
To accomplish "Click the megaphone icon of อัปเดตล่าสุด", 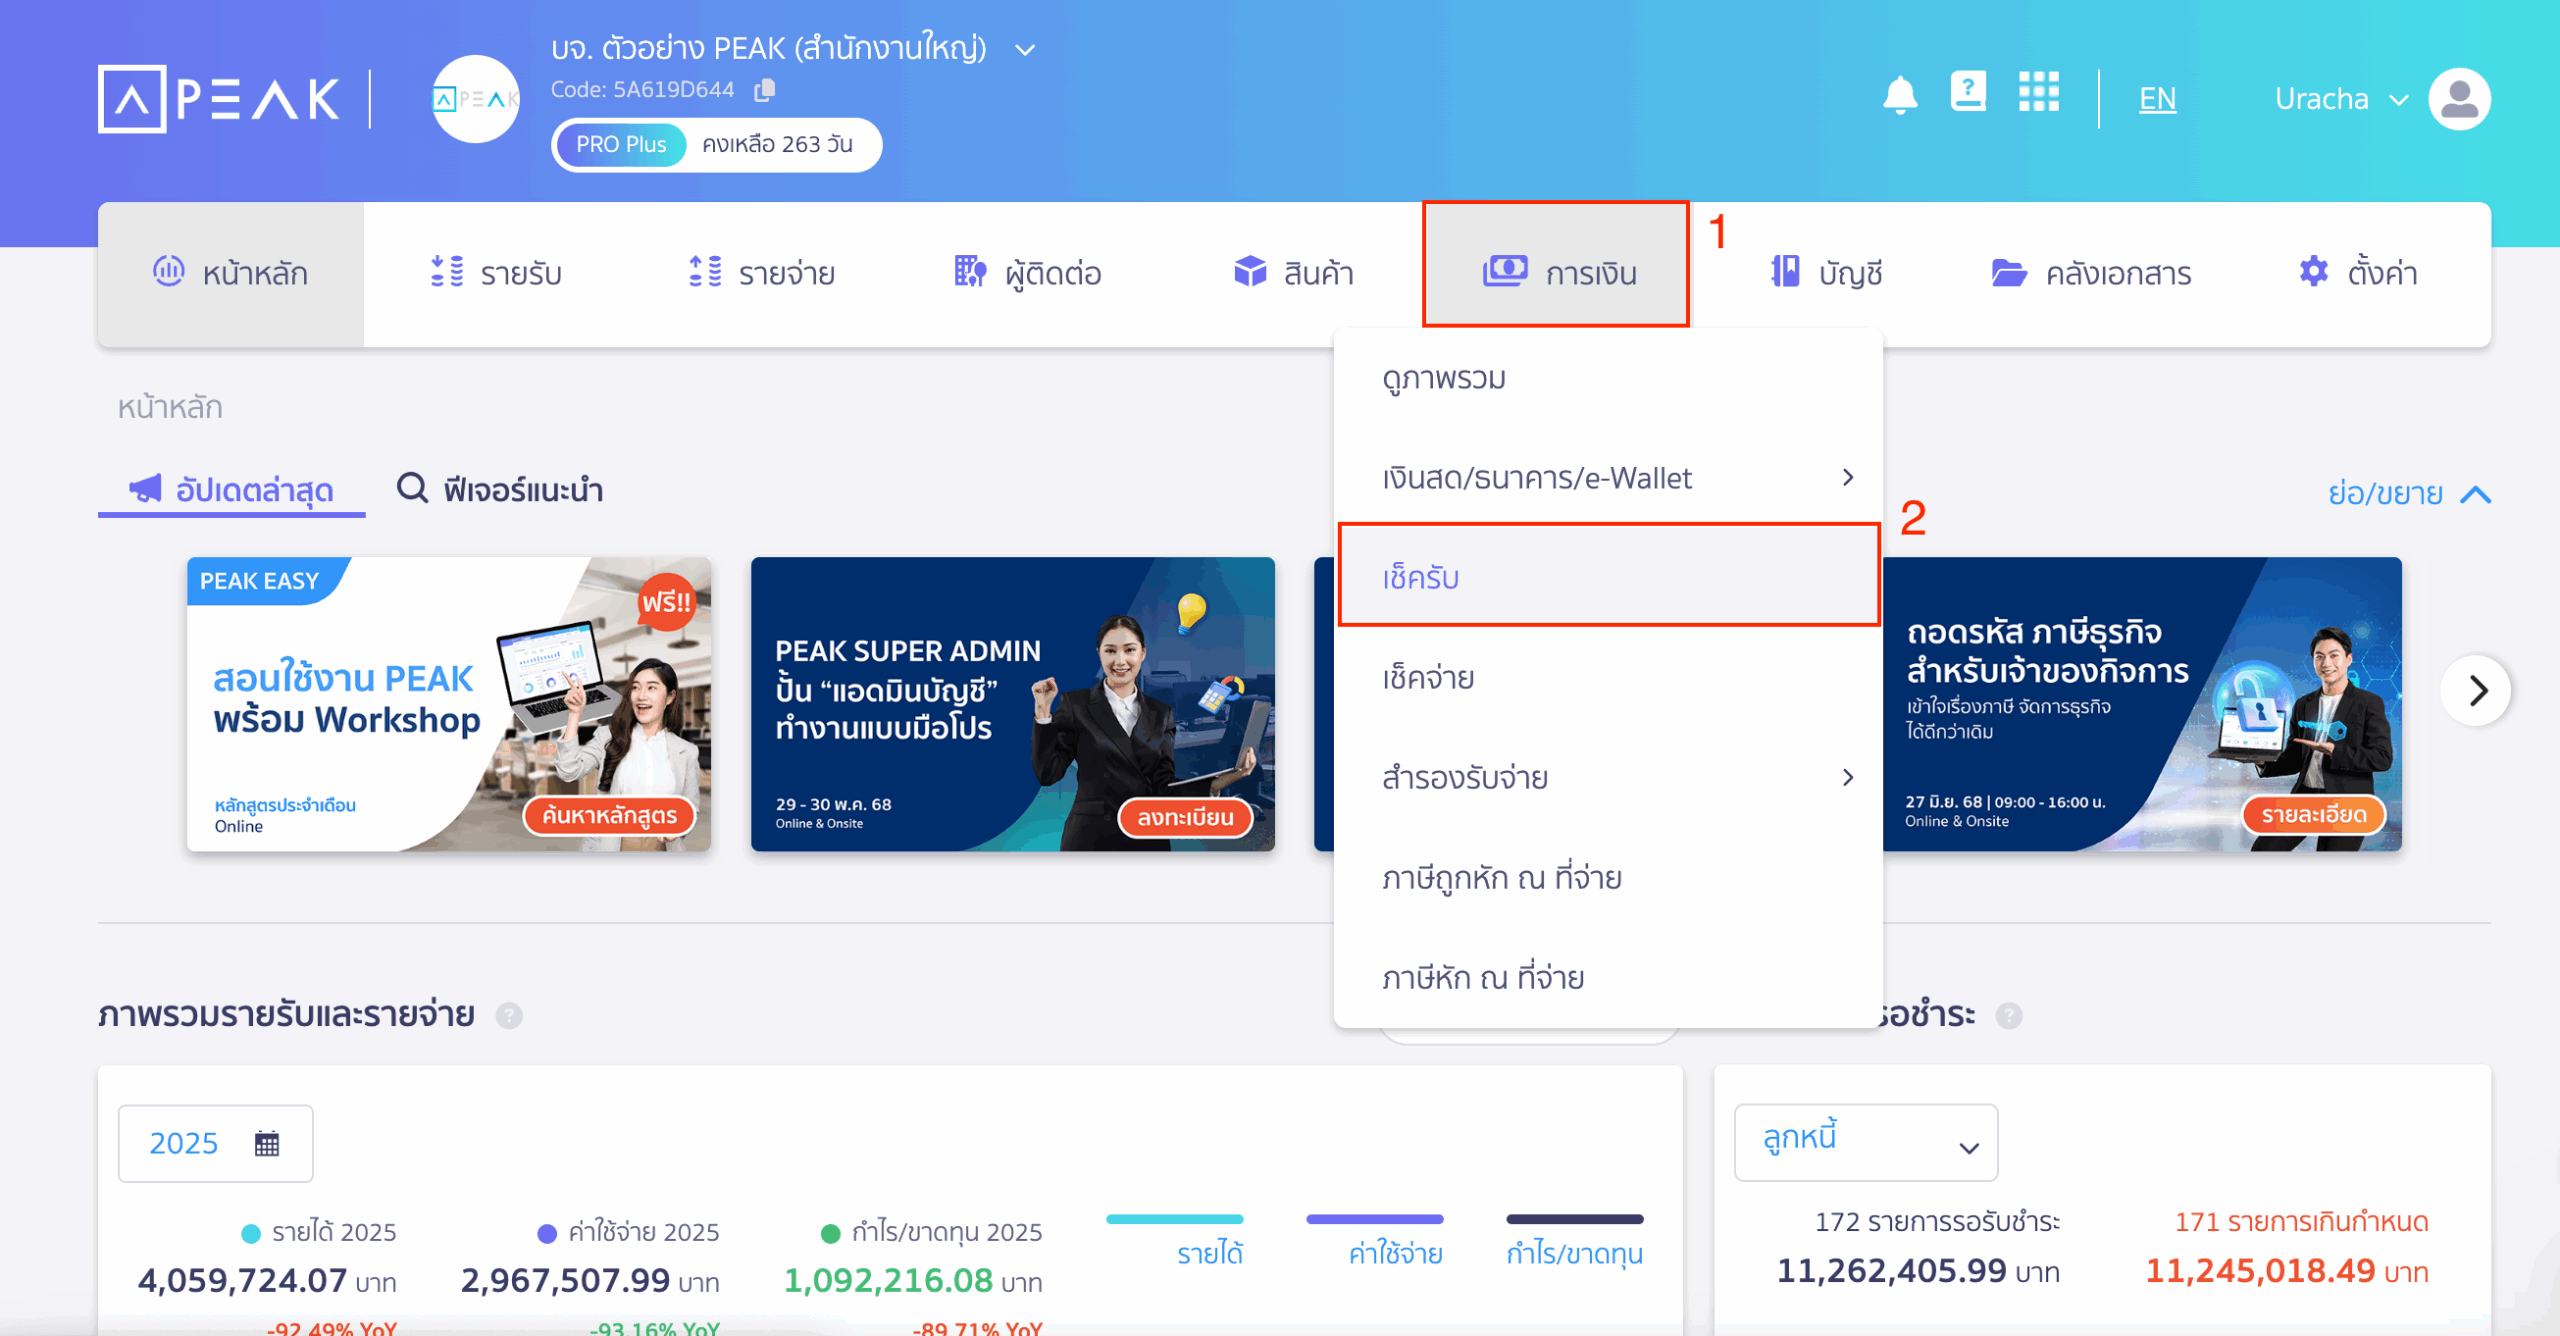I will tap(145, 489).
